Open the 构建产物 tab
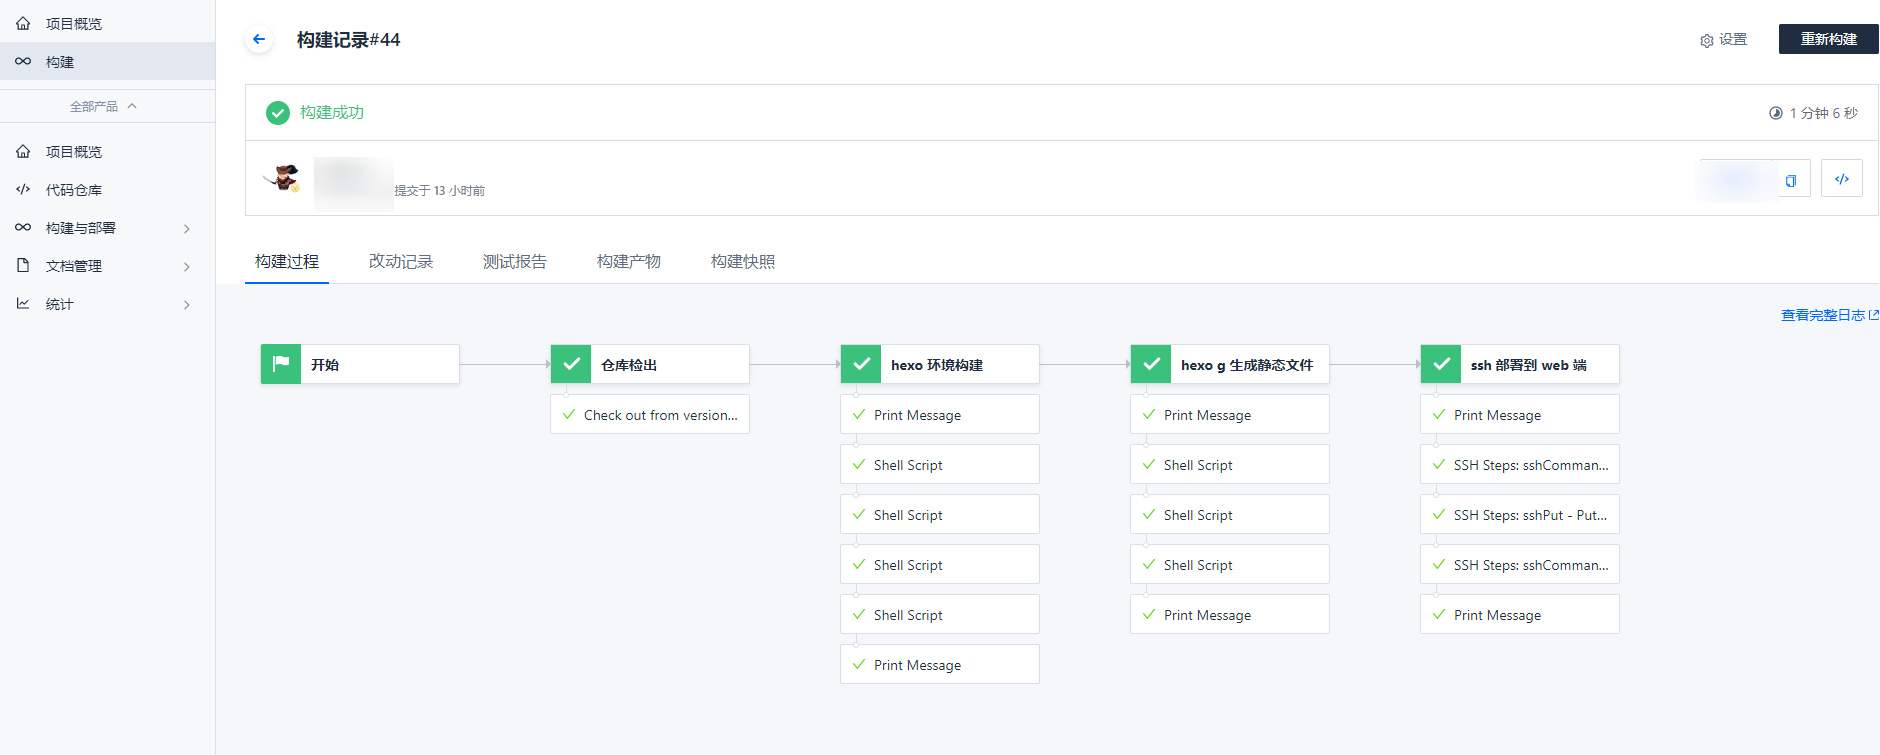Viewport: 1880px width, 755px height. [x=628, y=261]
